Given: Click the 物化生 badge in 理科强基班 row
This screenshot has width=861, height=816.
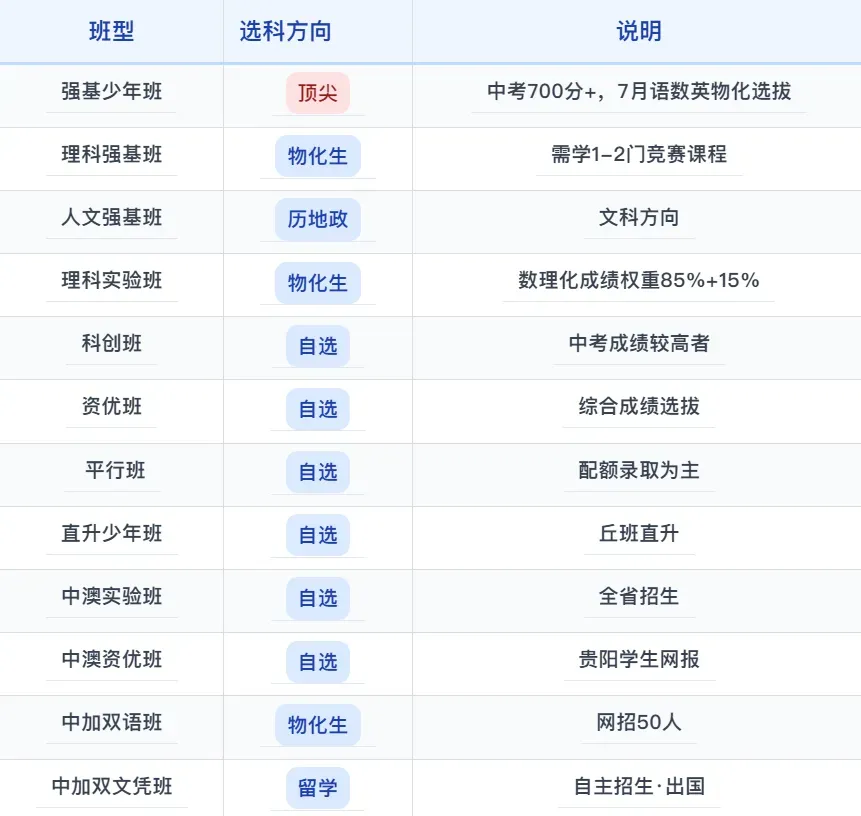Looking at the screenshot, I should 318,156.
